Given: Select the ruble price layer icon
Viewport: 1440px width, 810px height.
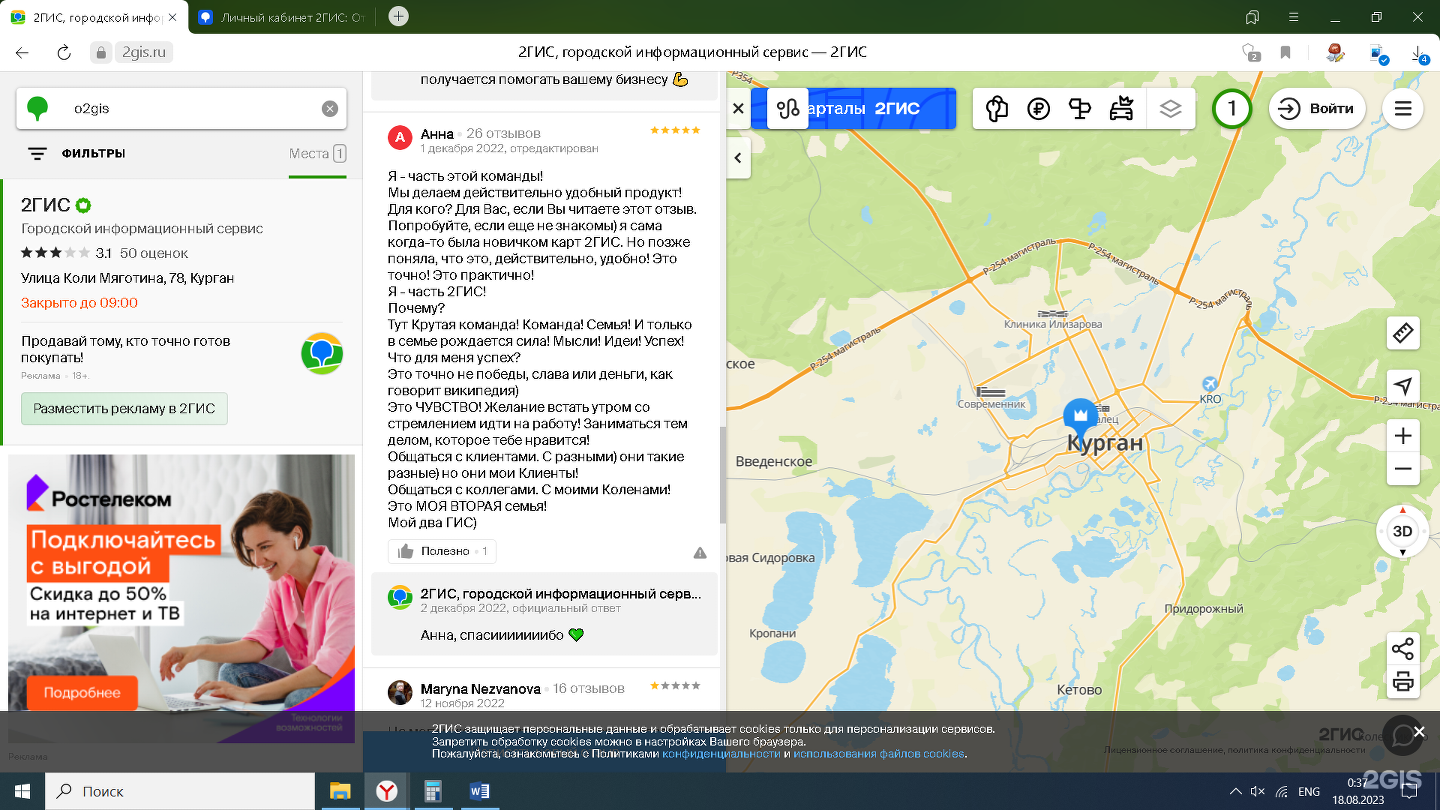Looking at the screenshot, I should 1039,109.
